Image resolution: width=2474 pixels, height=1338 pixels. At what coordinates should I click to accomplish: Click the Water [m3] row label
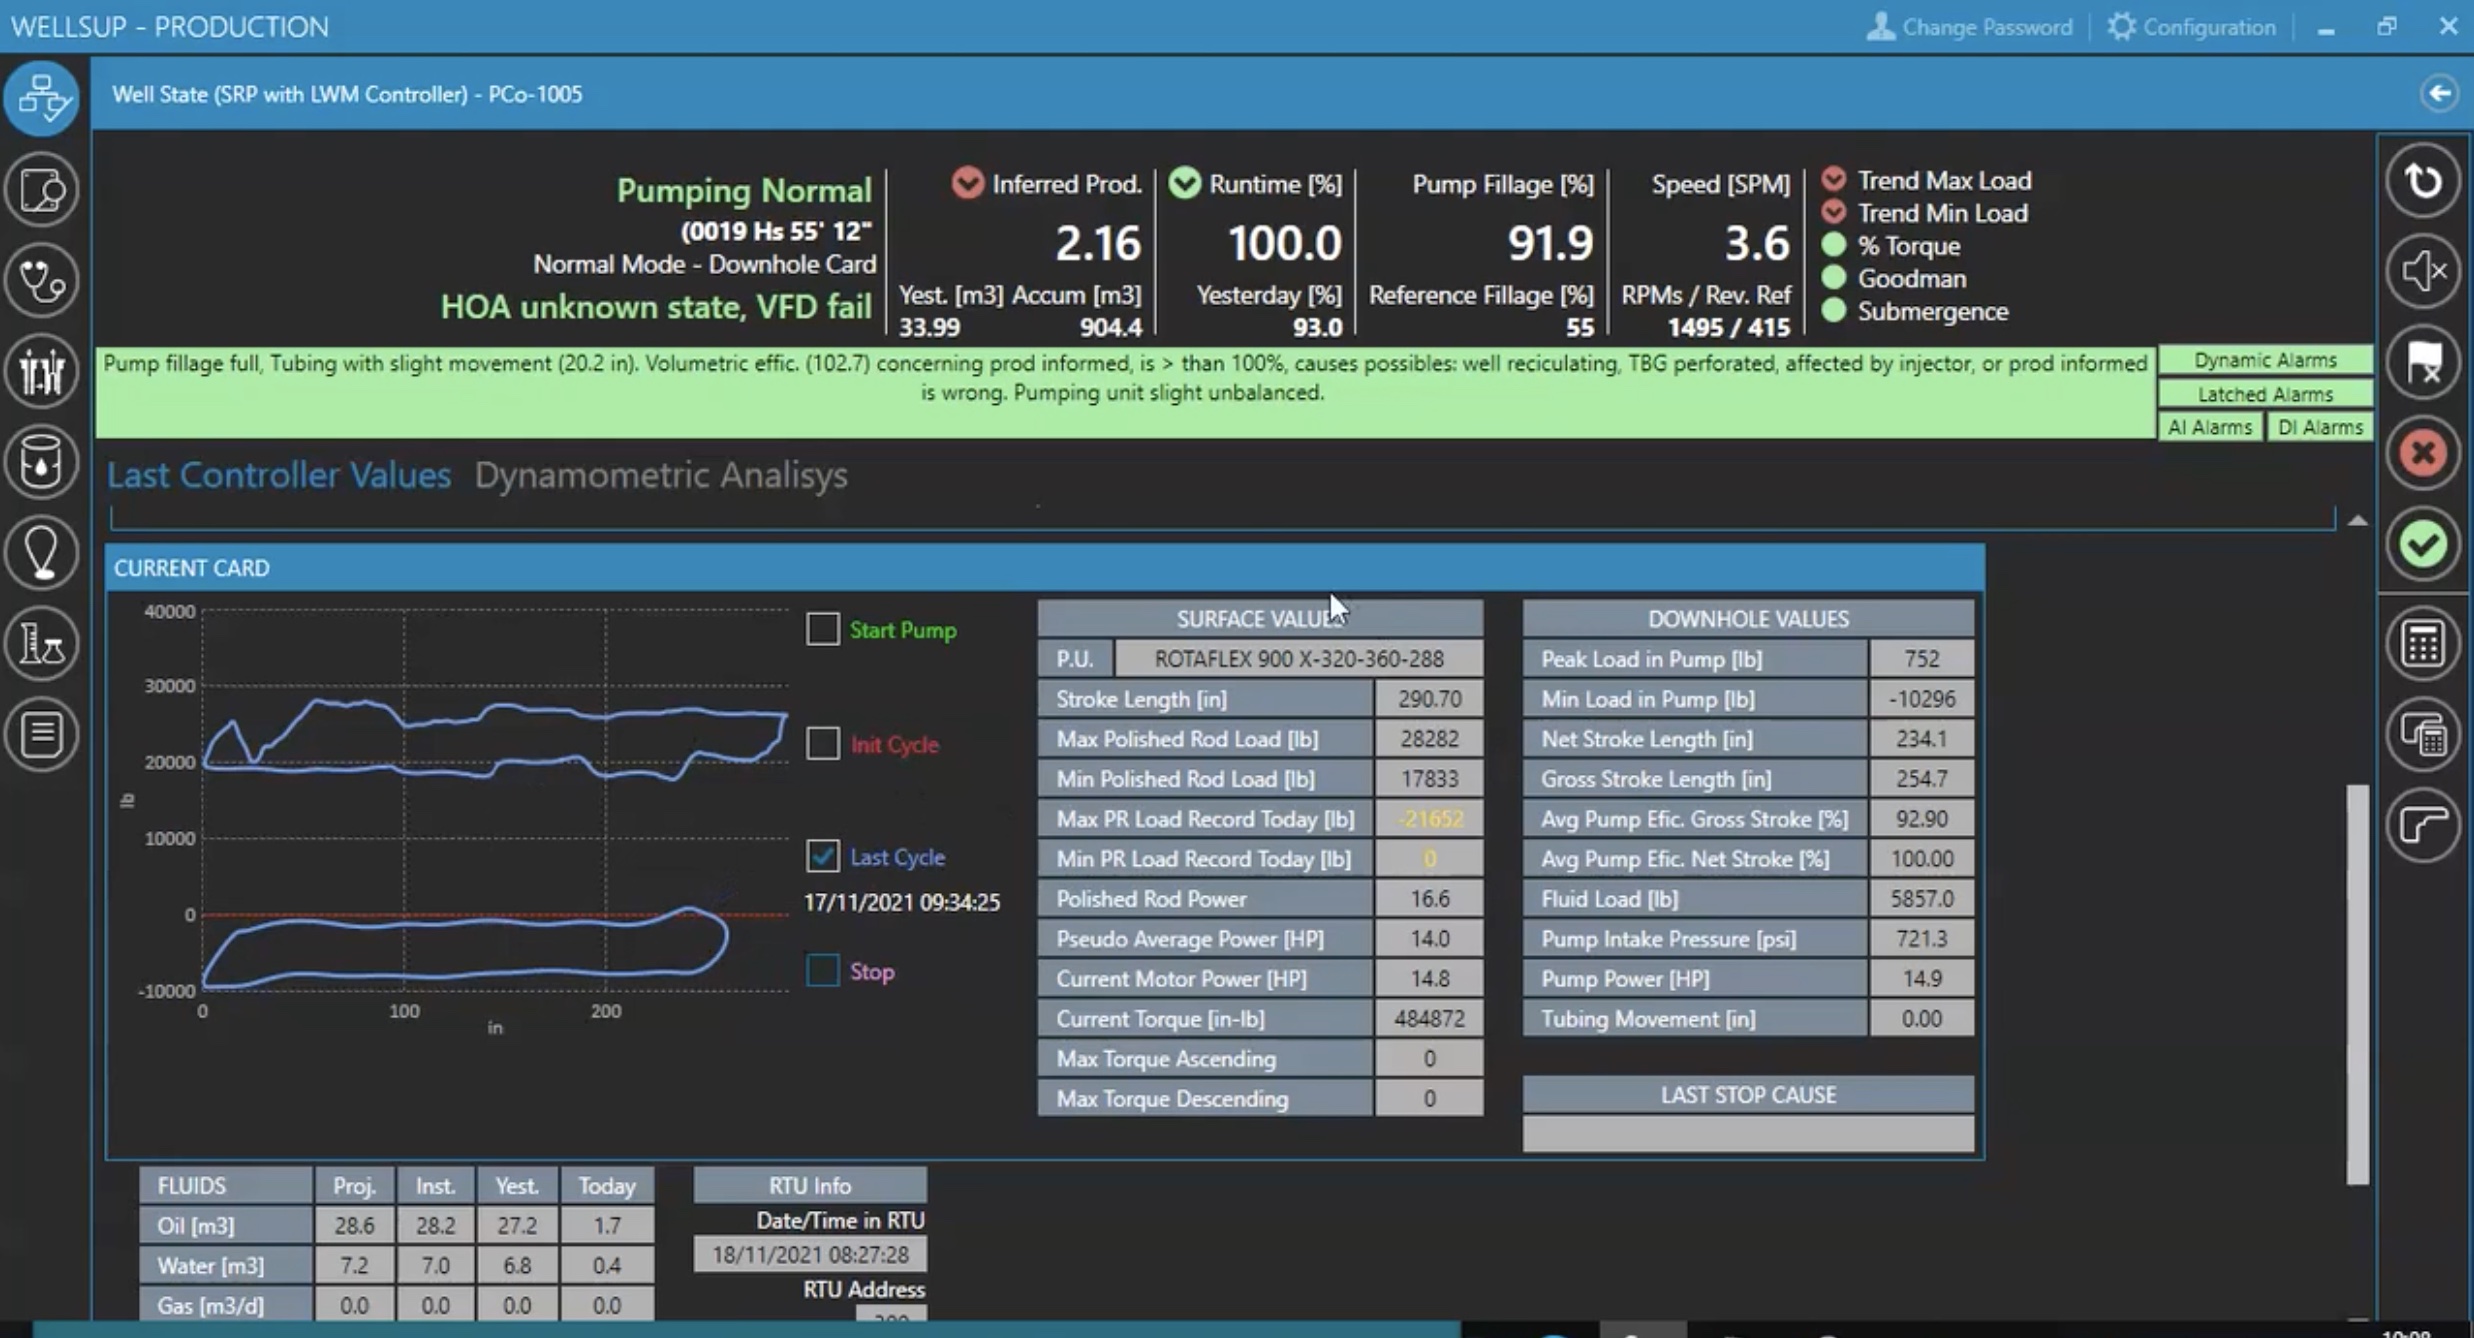(225, 1265)
